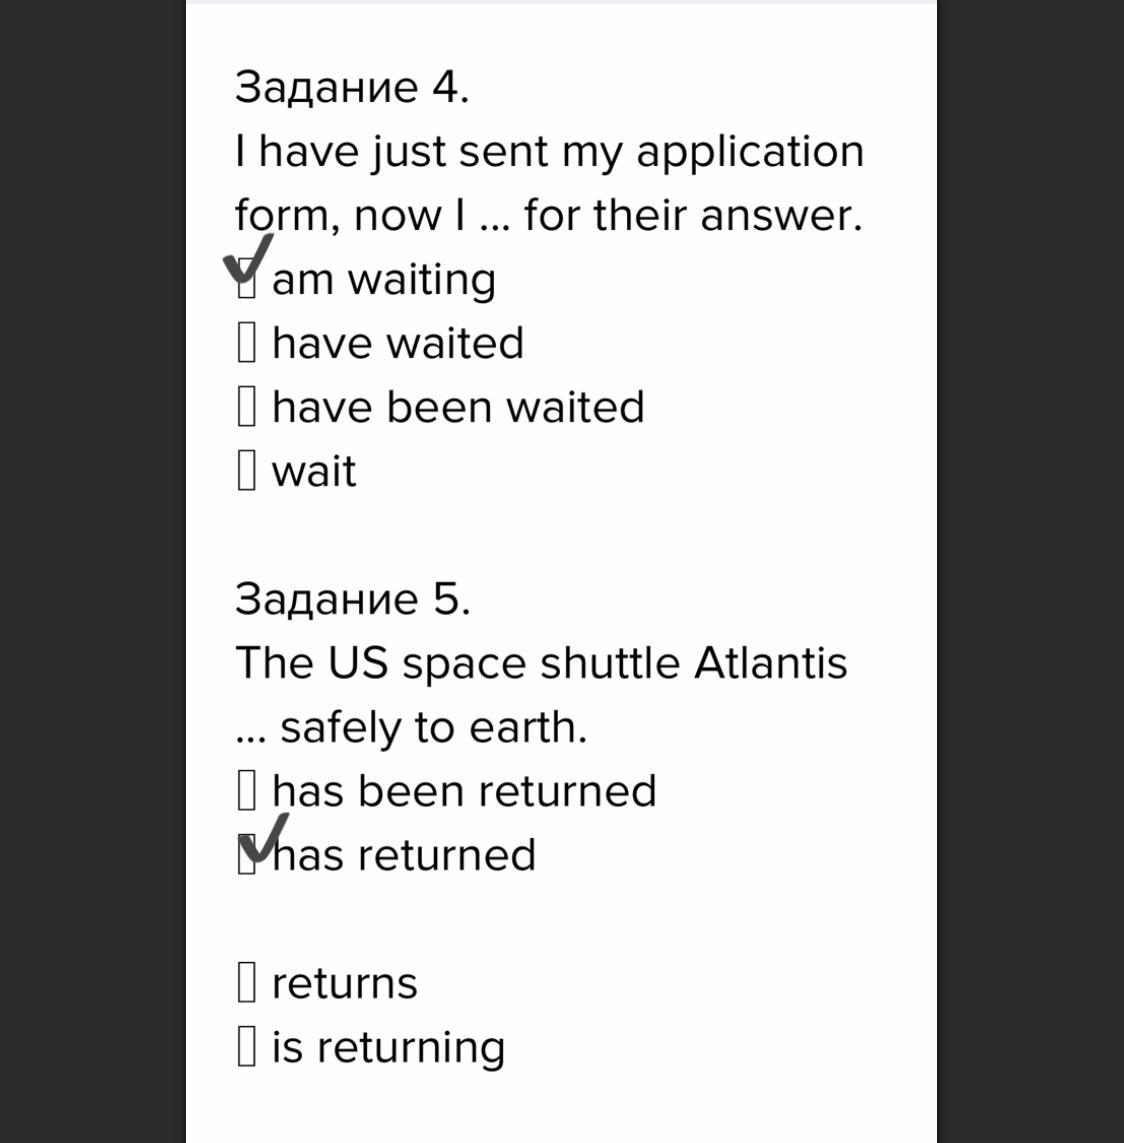Tick the checkbox beside 'has returned'

(x=247, y=854)
